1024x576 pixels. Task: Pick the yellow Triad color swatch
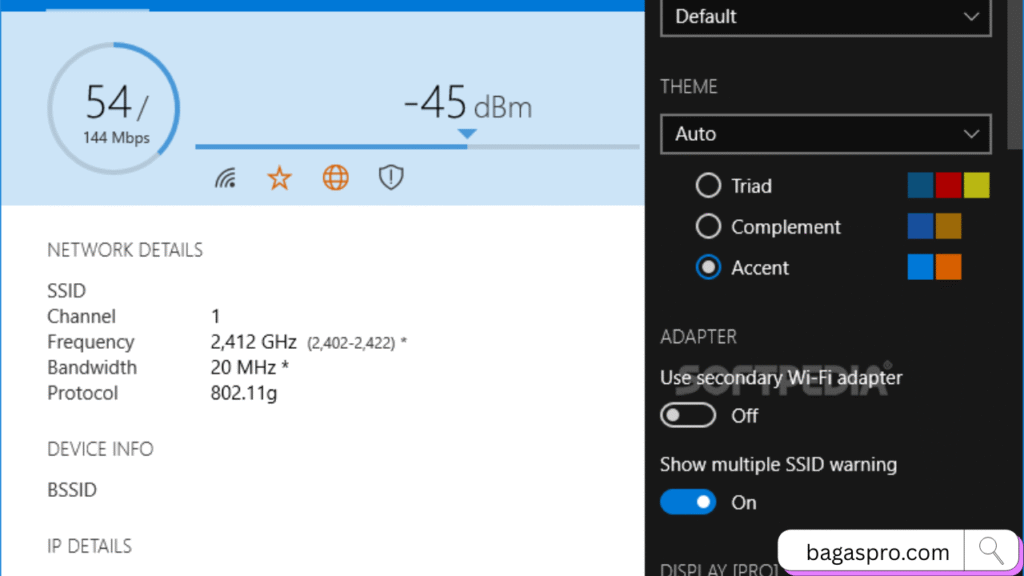(977, 186)
